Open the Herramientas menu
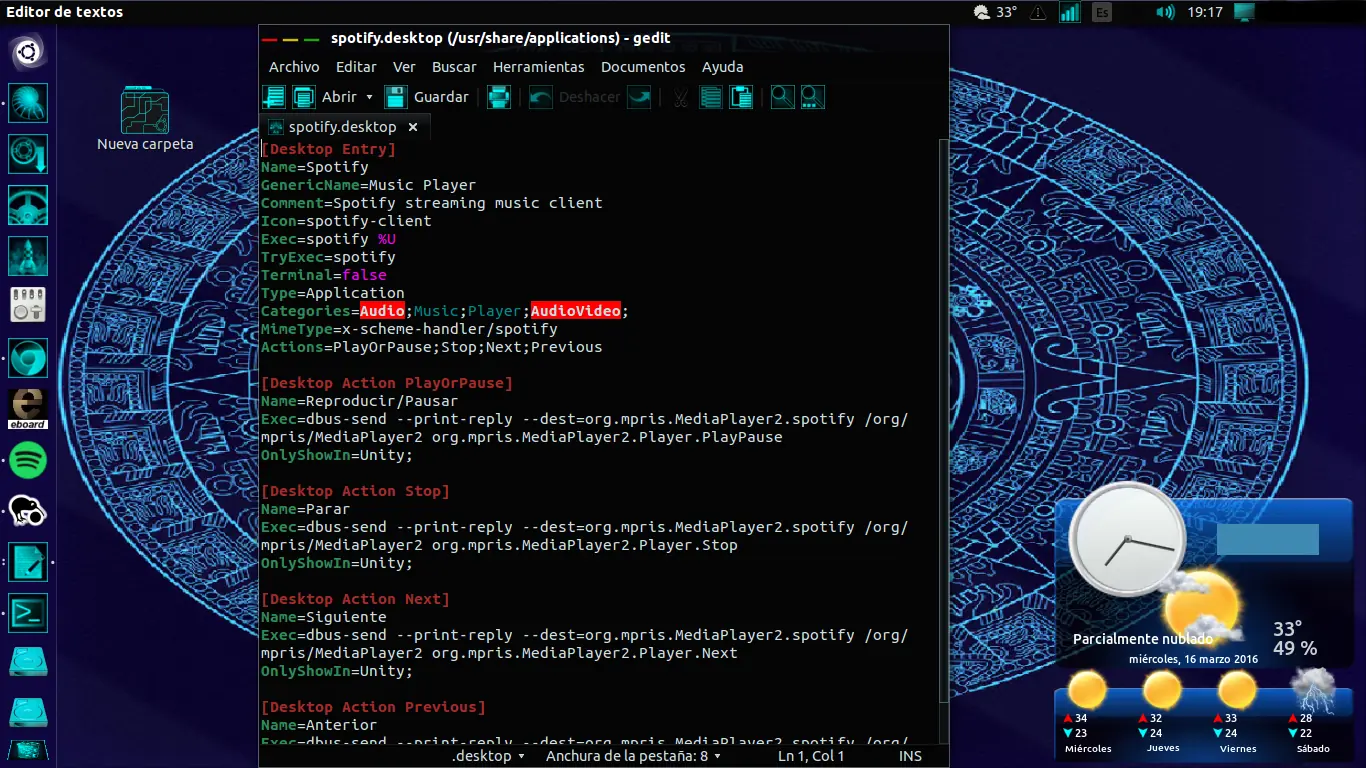Screen dimensions: 1366x768 pos(538,67)
